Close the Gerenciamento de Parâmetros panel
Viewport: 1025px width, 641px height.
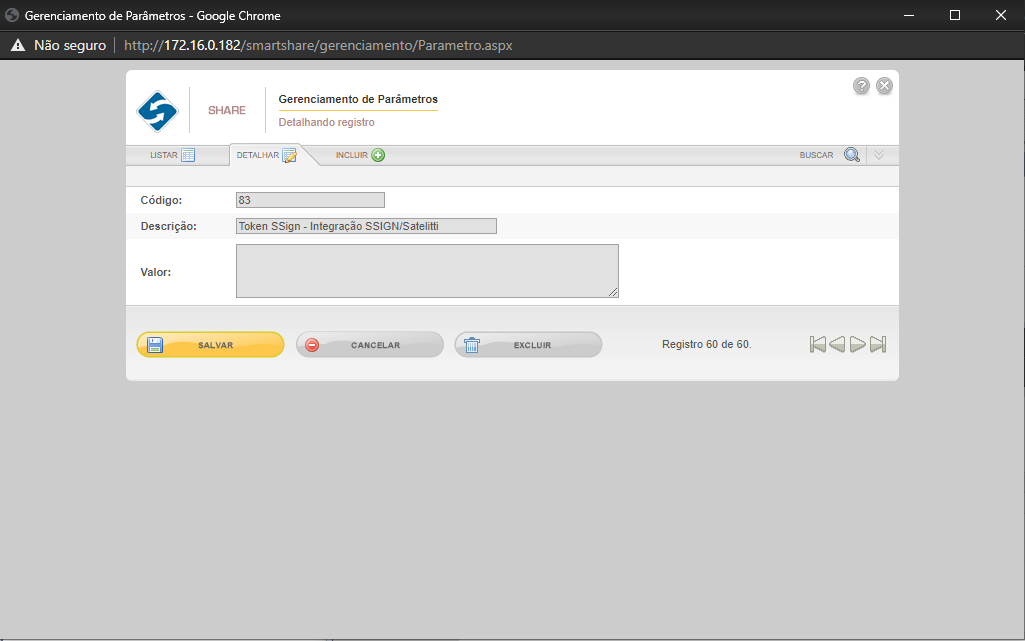(x=884, y=86)
